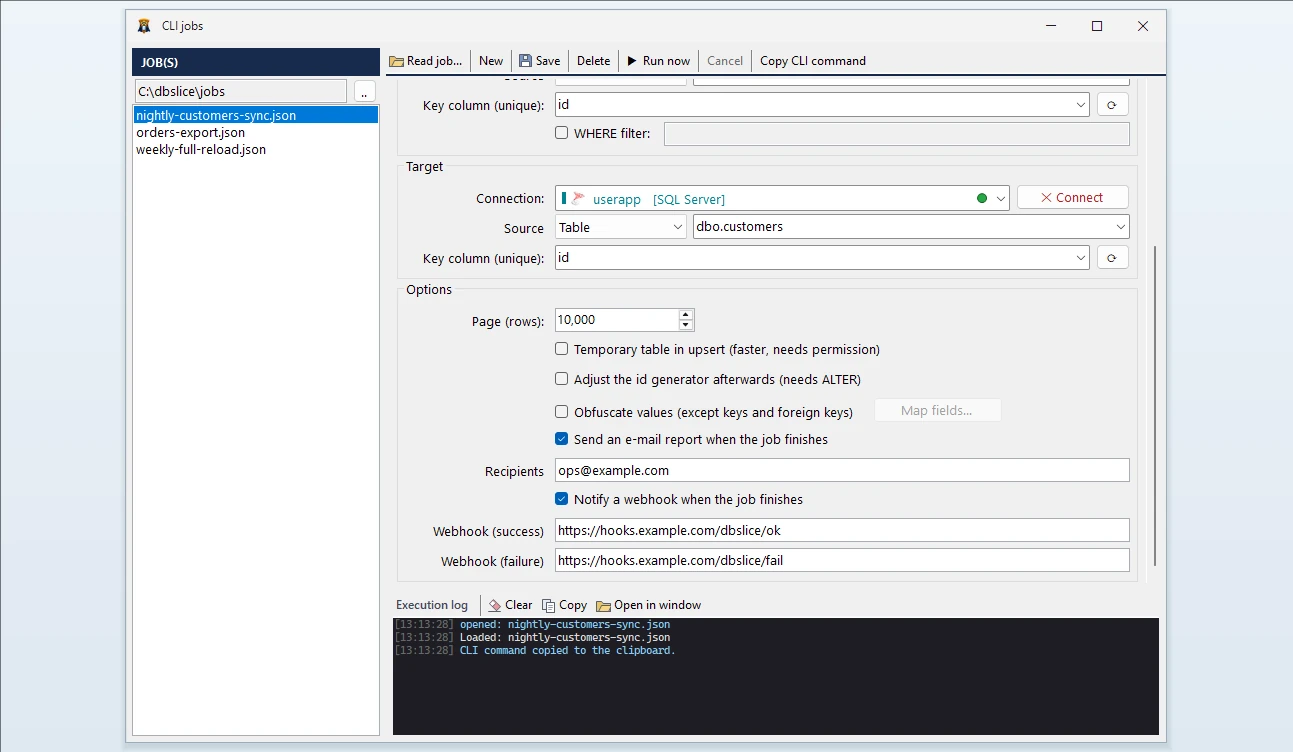Decrease Page rows with down arrow
1293x752 pixels.
pyautogui.click(x=686, y=326)
